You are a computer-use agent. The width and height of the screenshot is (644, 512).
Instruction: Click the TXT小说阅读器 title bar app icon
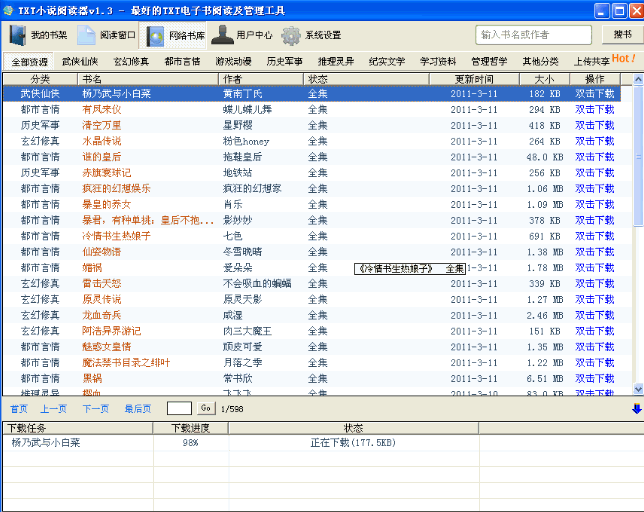click(x=9, y=10)
